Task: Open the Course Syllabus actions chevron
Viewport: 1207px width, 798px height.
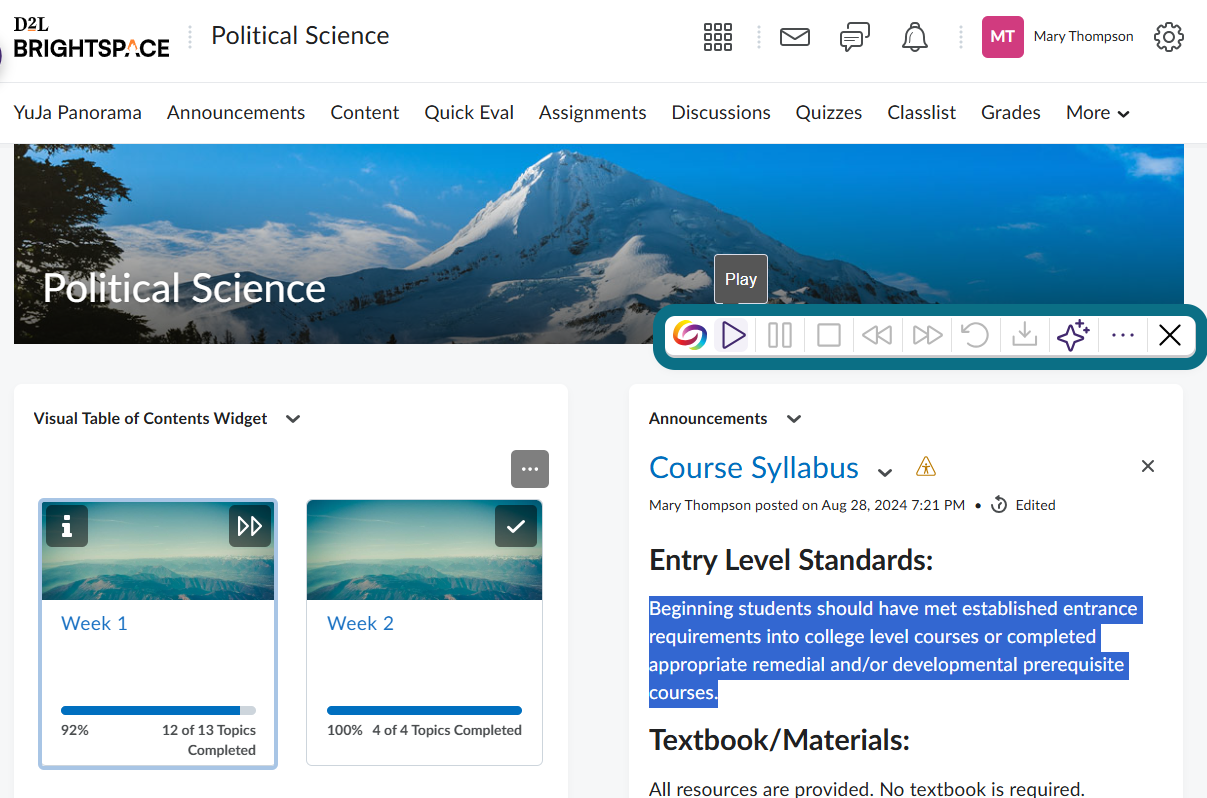Action: click(x=885, y=471)
